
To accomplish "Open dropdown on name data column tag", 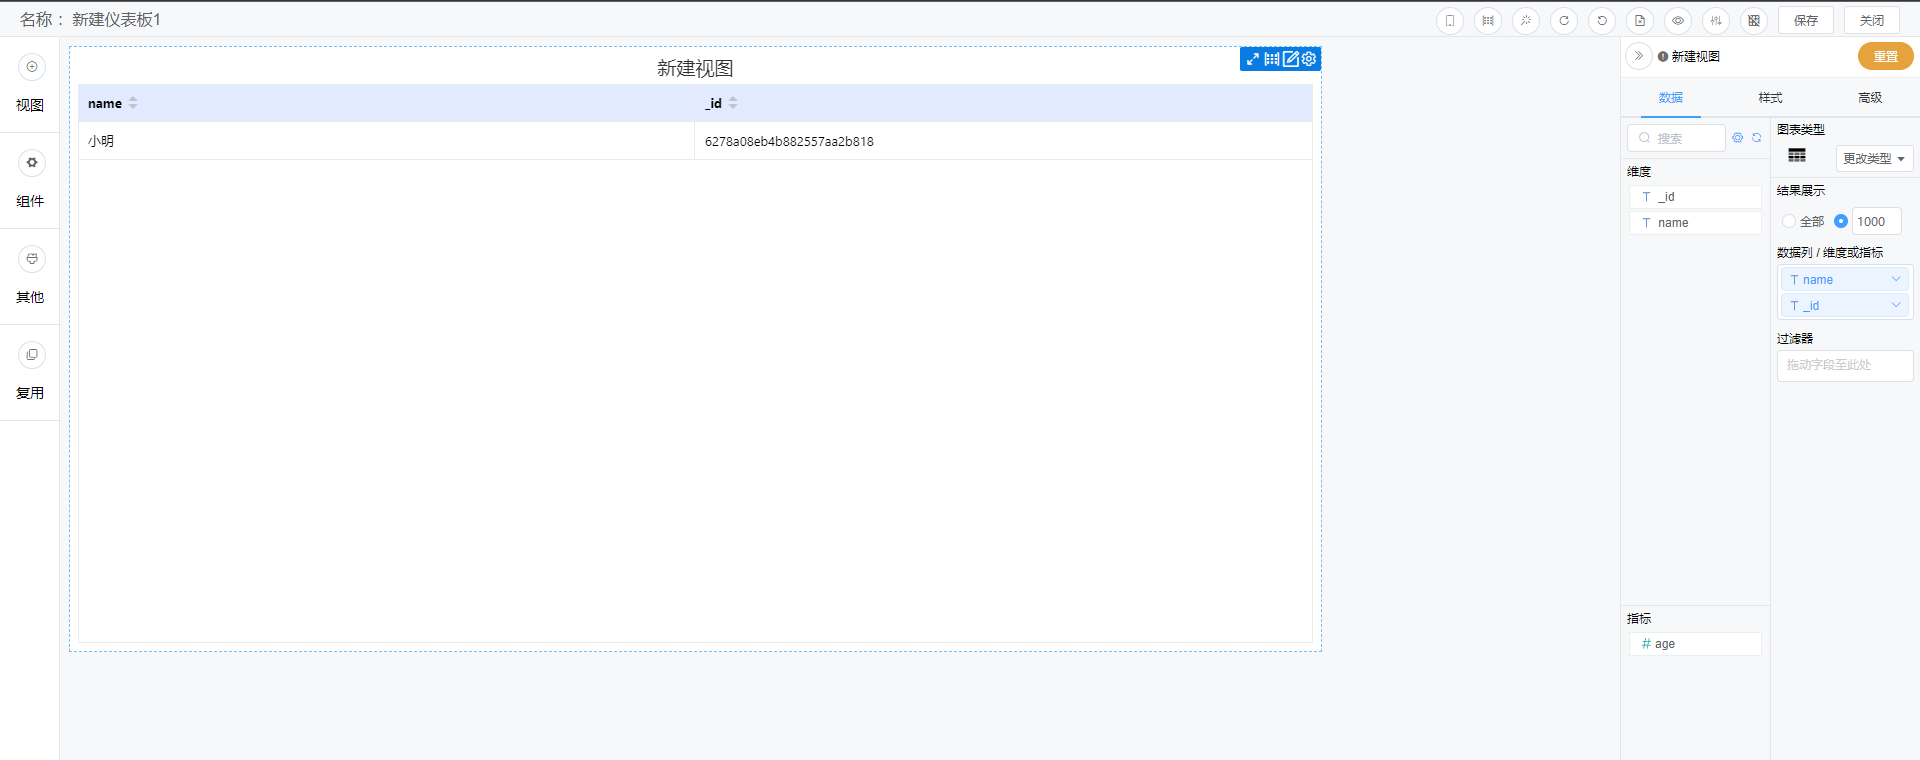I will tap(1896, 280).
